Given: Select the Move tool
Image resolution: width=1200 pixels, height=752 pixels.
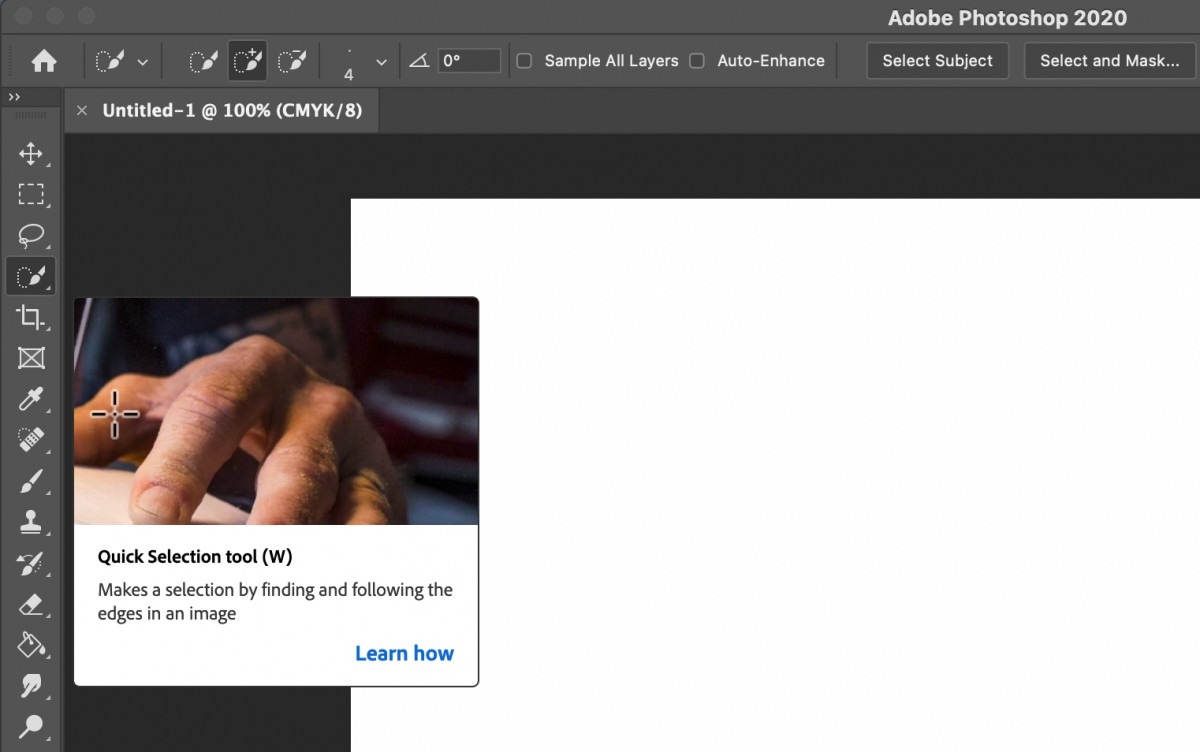Looking at the screenshot, I should pyautogui.click(x=30, y=154).
